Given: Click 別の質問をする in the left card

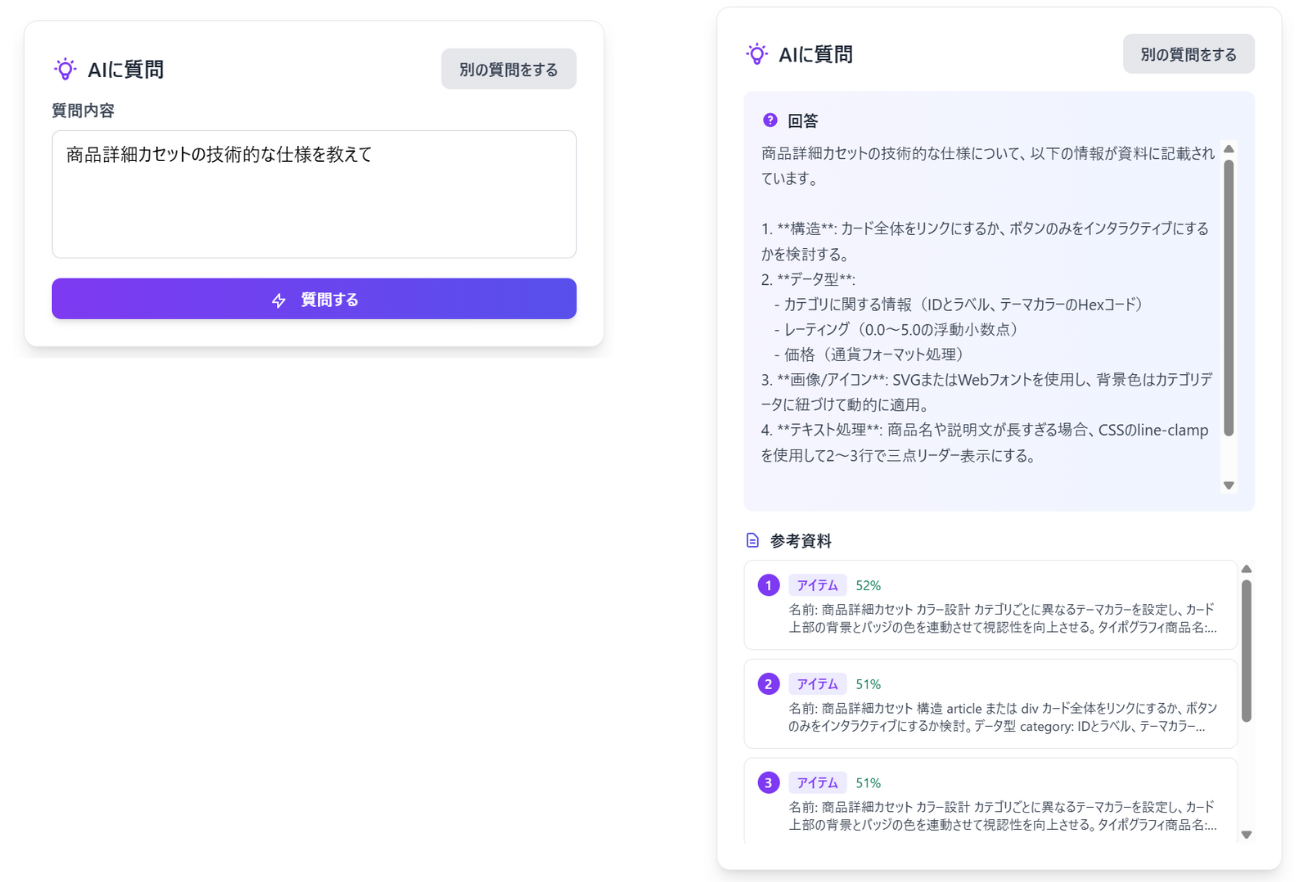Looking at the screenshot, I should click(x=508, y=69).
